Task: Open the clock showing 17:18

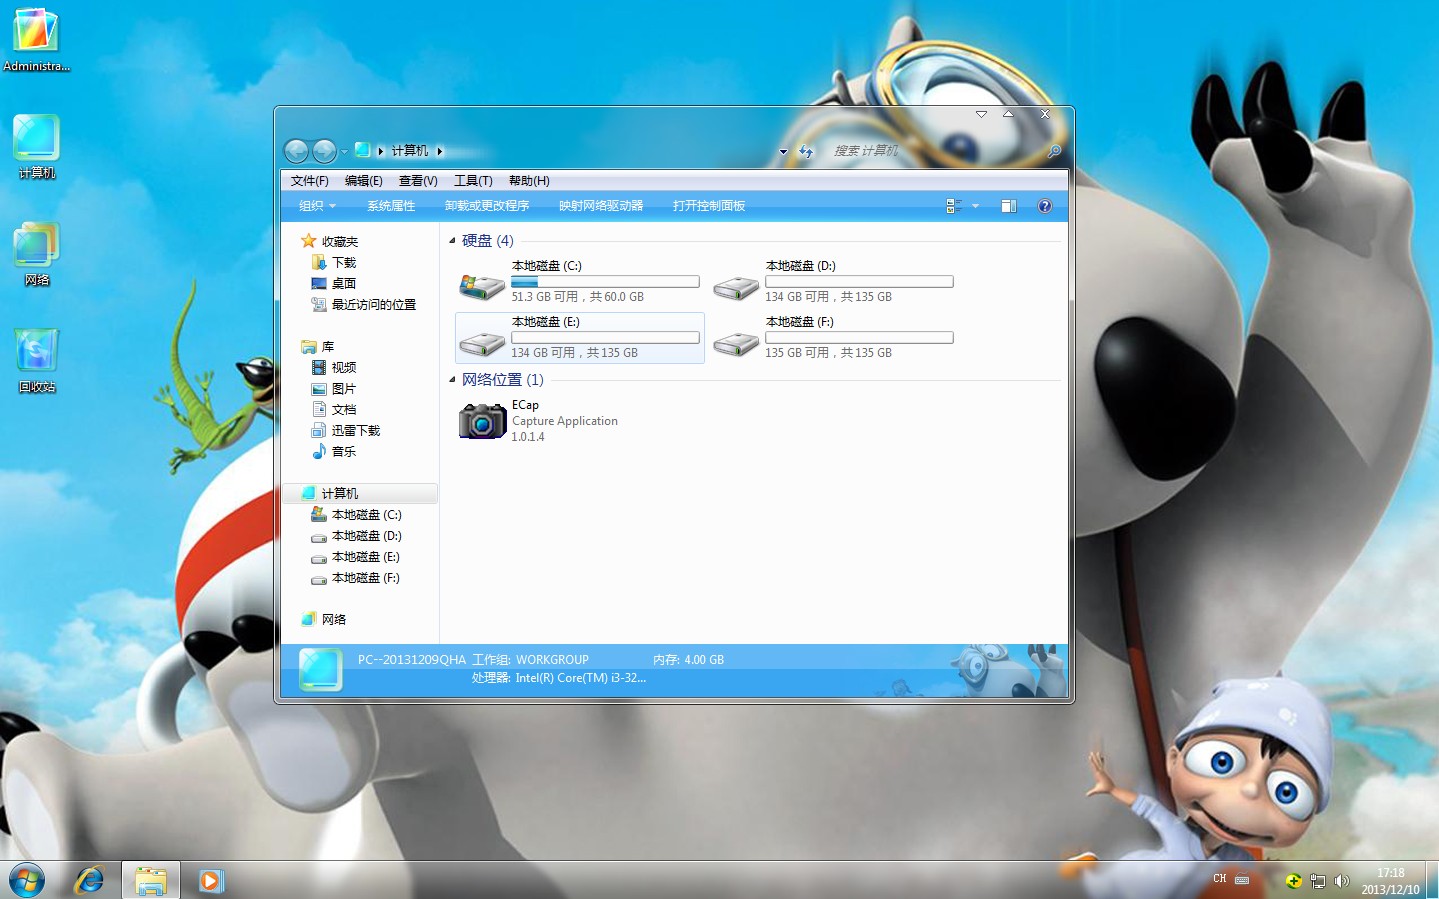Action: pyautogui.click(x=1390, y=881)
